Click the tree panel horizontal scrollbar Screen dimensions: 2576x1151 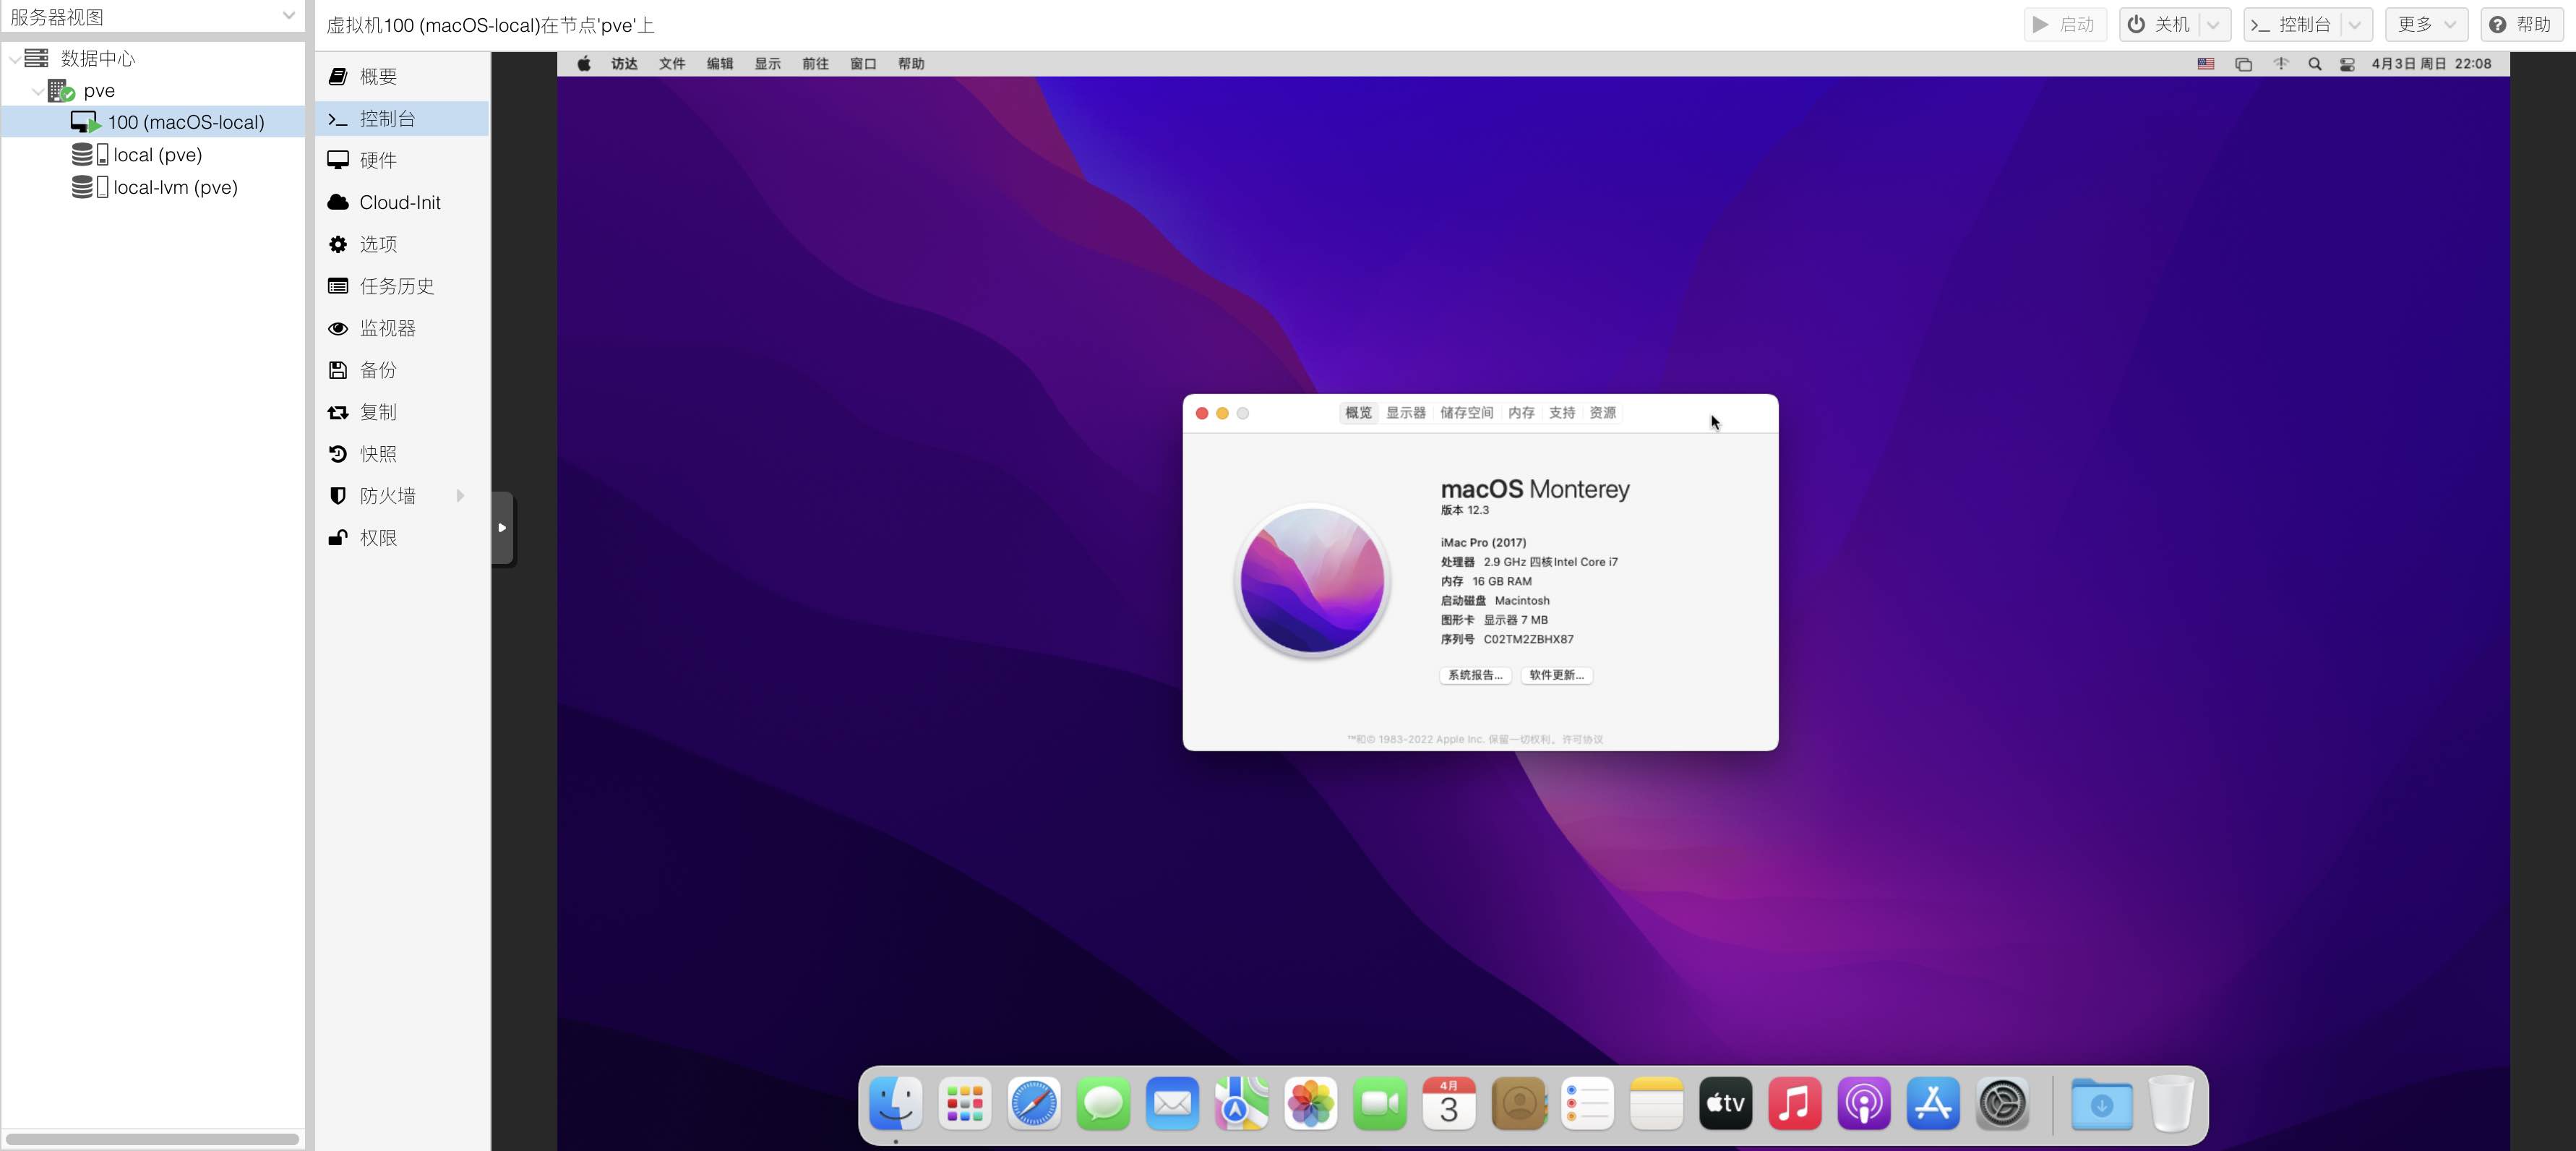pos(152,1139)
